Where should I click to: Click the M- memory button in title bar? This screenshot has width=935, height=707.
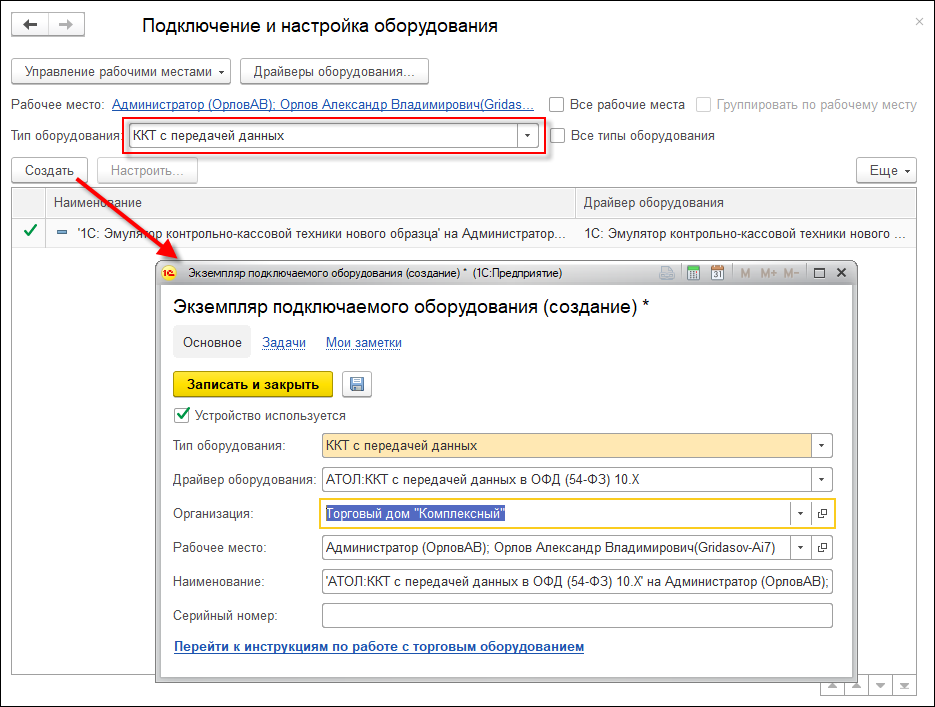tap(791, 273)
